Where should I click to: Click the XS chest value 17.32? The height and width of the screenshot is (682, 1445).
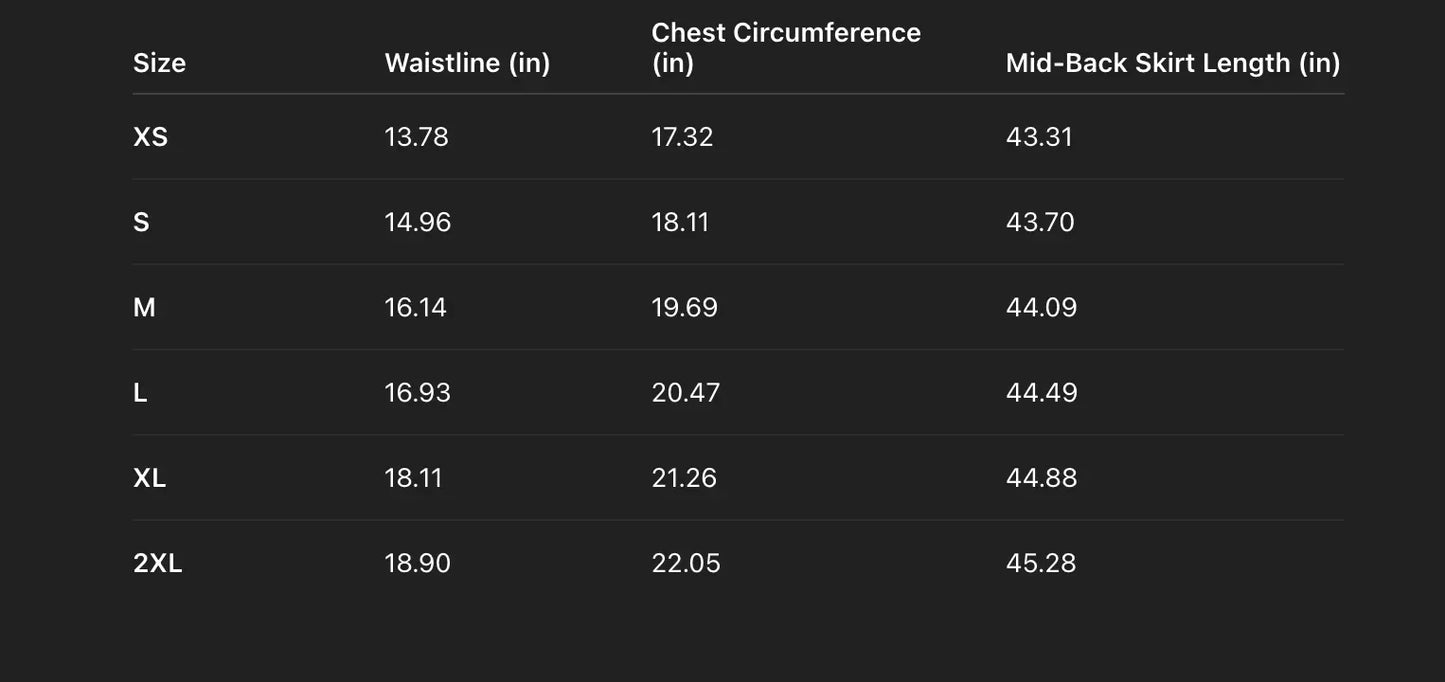tap(682, 137)
